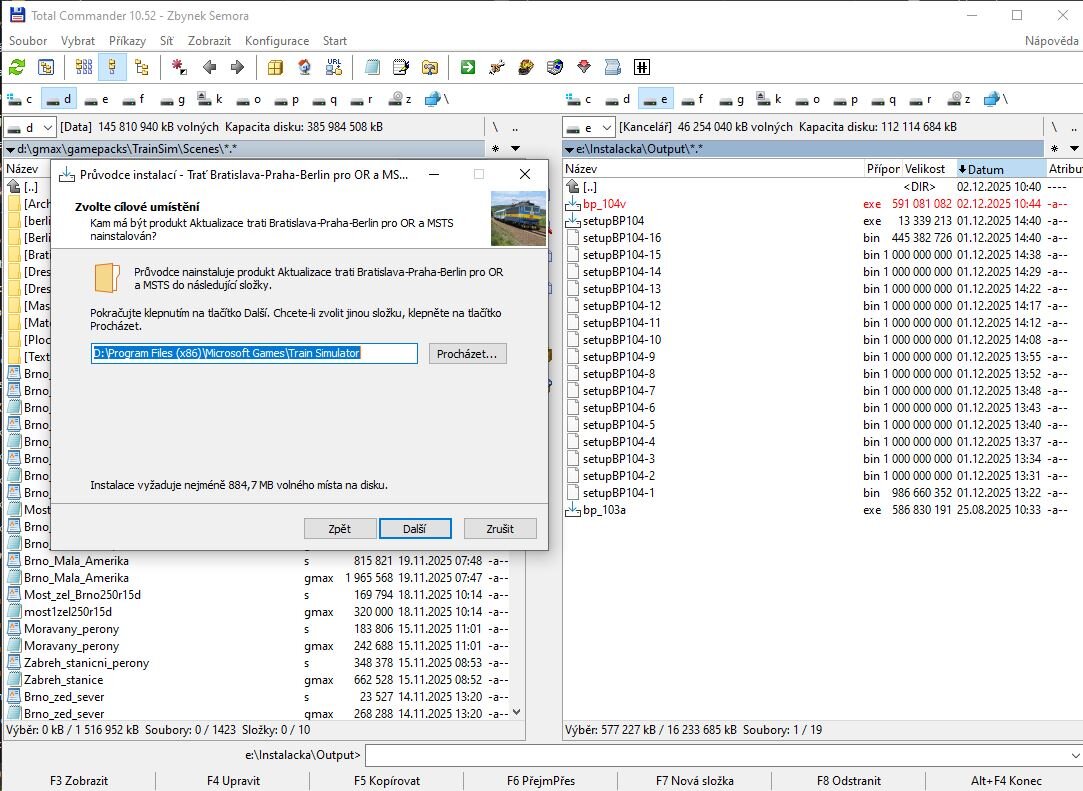
Task: Click the green Refresh (reread source) toolbar icon
Action: [x=17, y=67]
